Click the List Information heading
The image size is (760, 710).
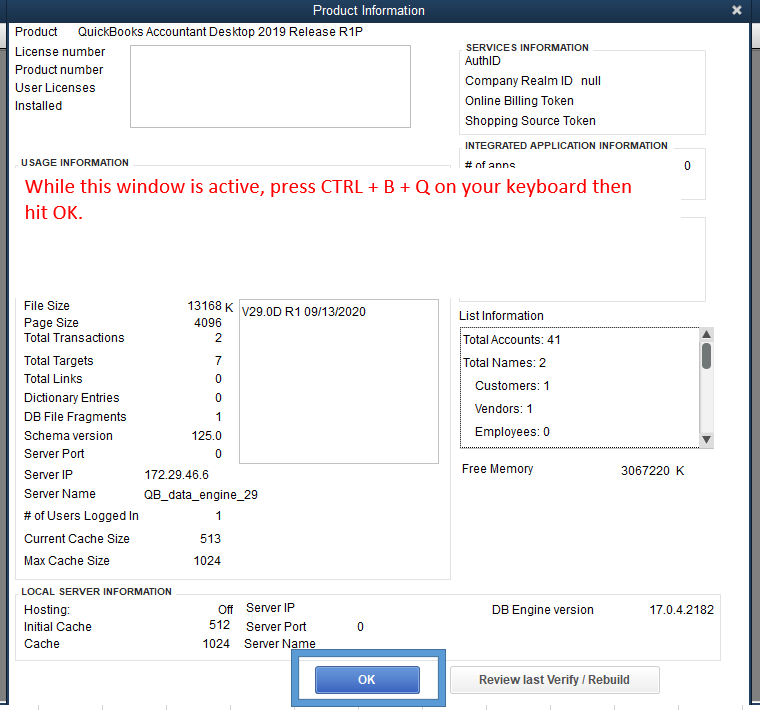pyautogui.click(x=501, y=316)
